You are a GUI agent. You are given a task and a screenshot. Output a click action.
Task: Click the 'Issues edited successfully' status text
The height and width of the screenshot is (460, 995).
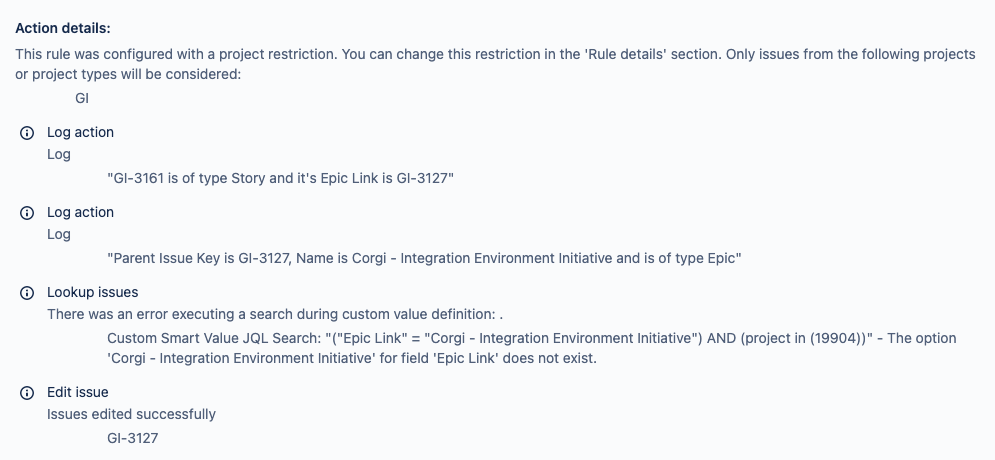131,414
